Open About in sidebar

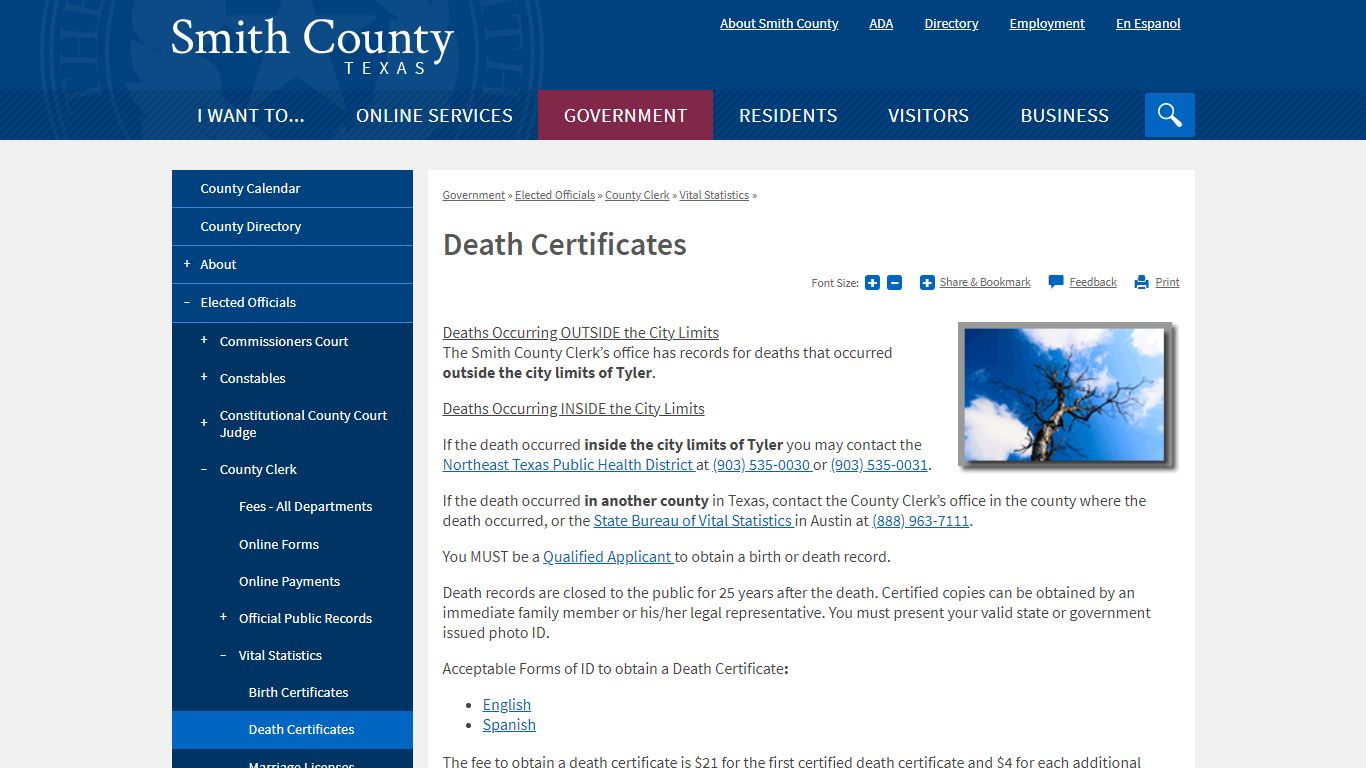[218, 265]
